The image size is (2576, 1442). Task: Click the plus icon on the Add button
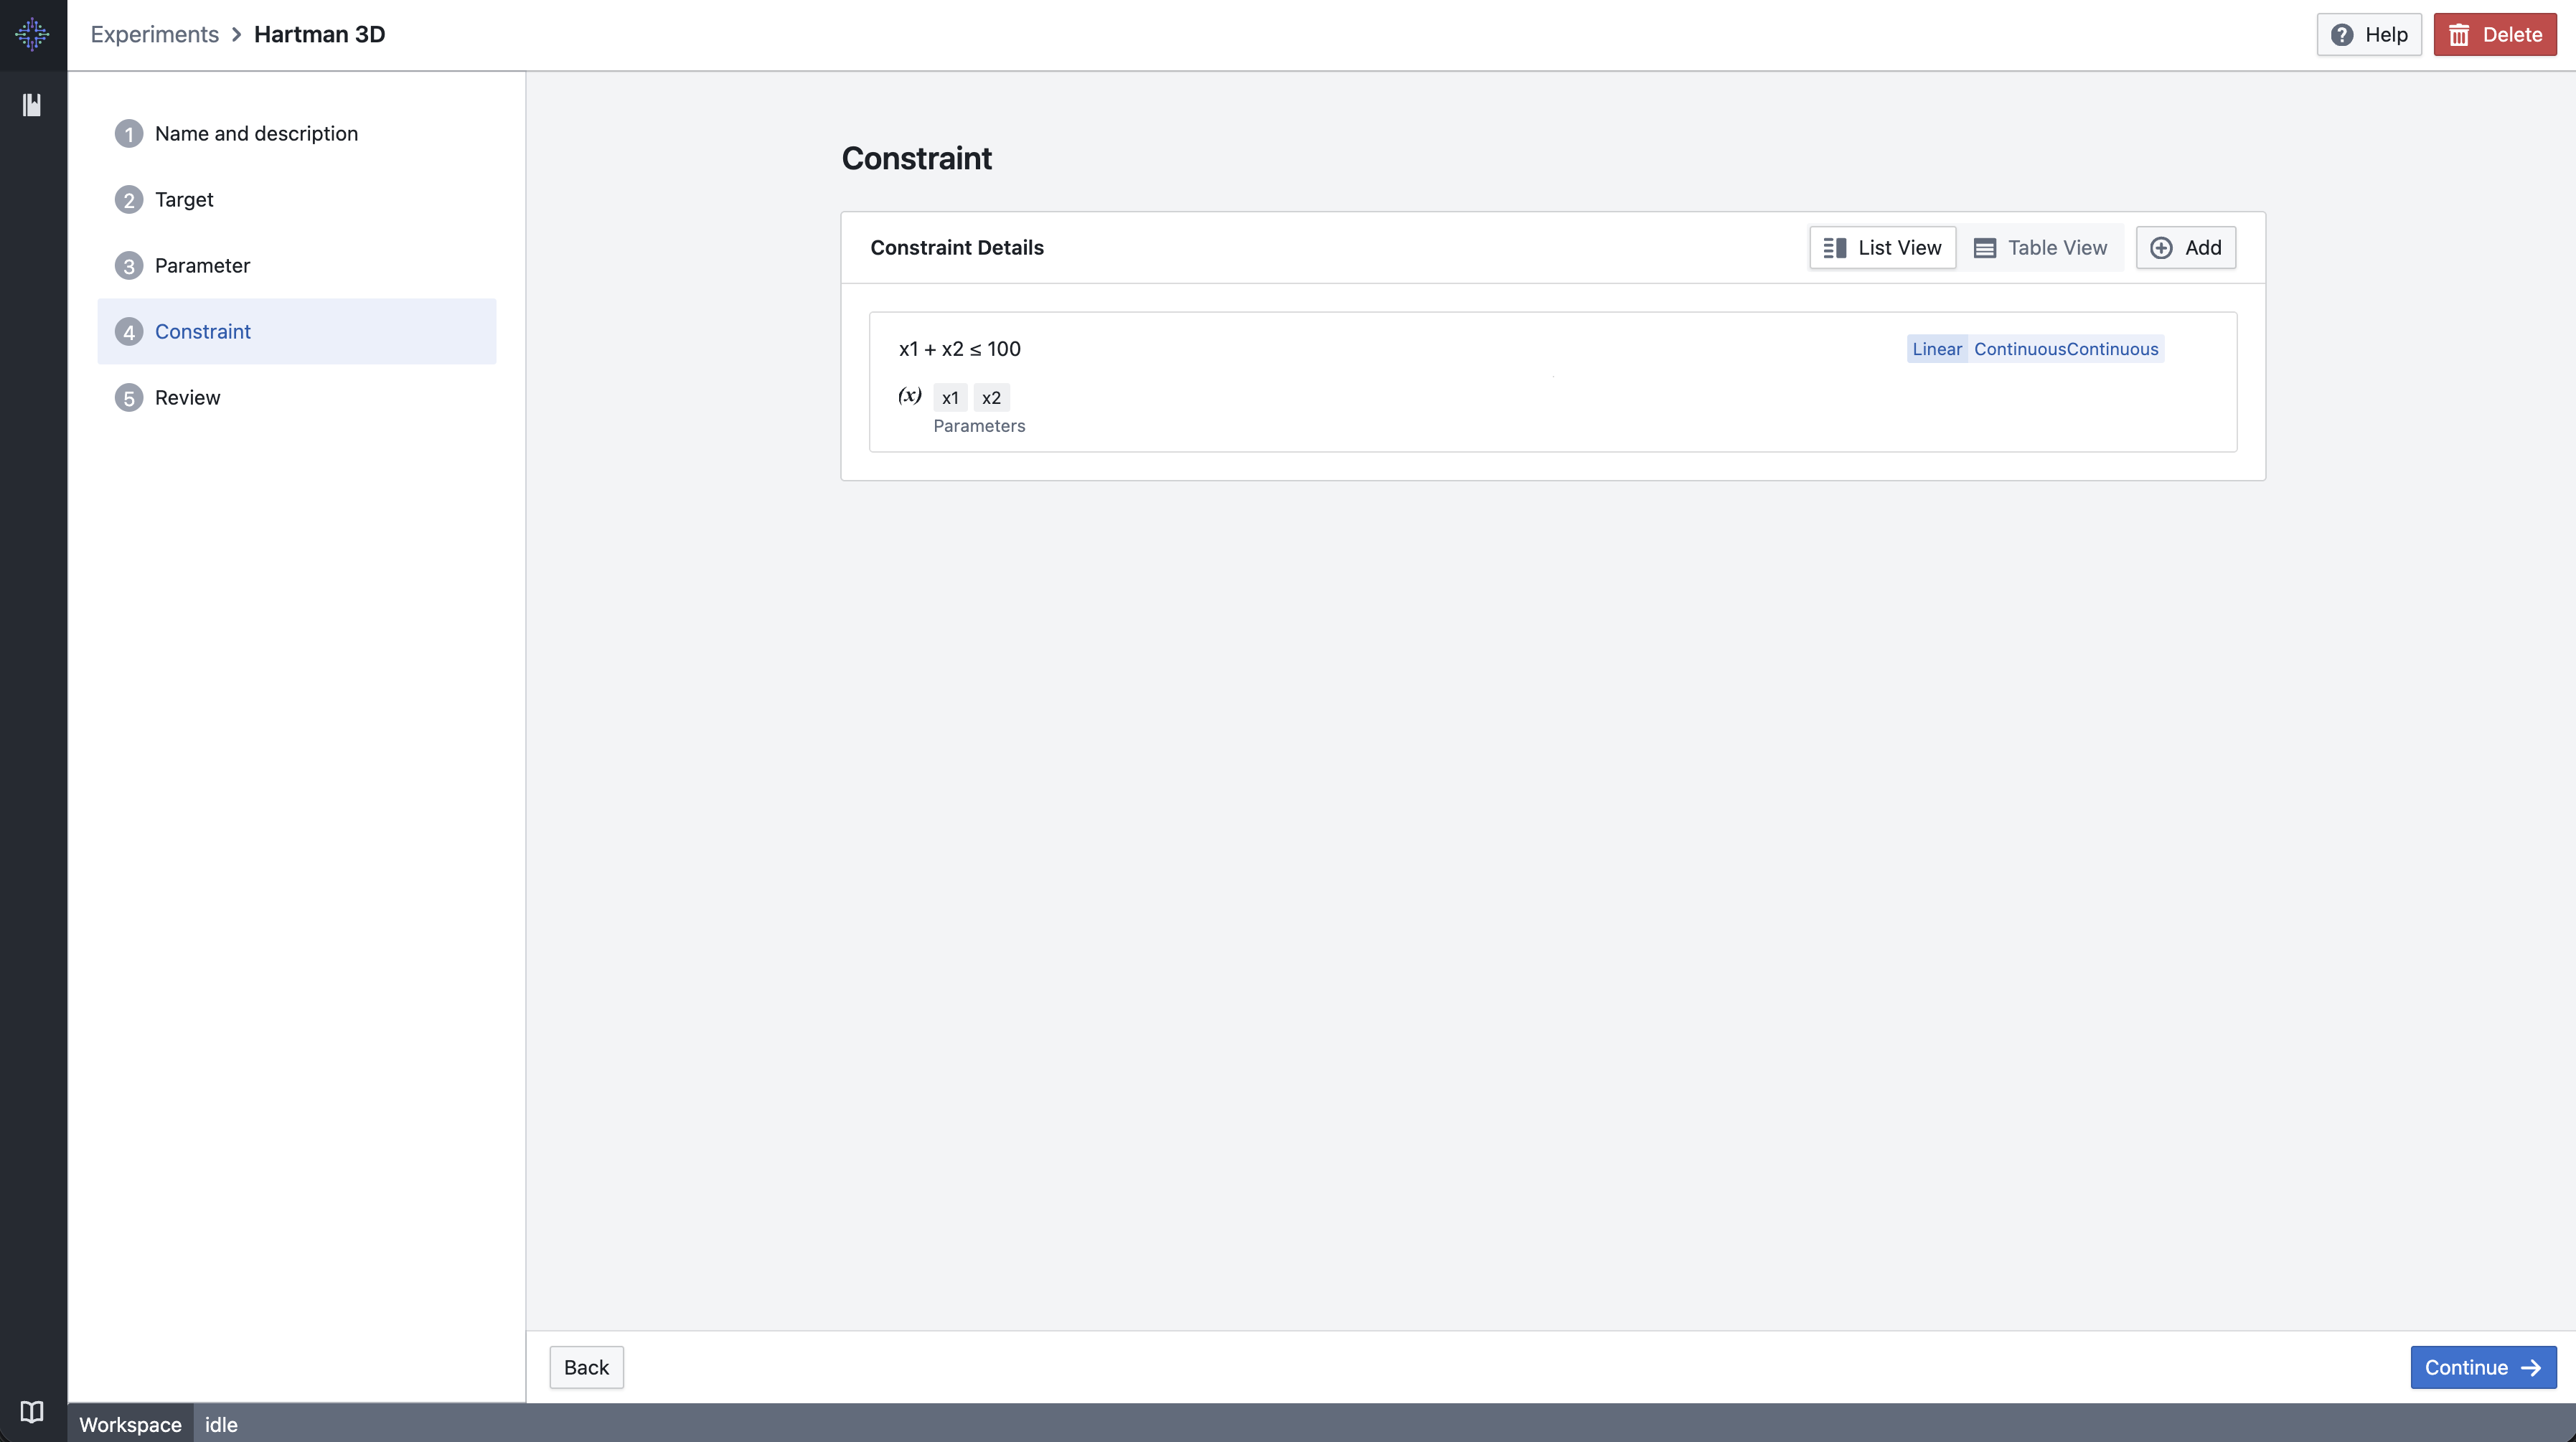click(x=2161, y=247)
